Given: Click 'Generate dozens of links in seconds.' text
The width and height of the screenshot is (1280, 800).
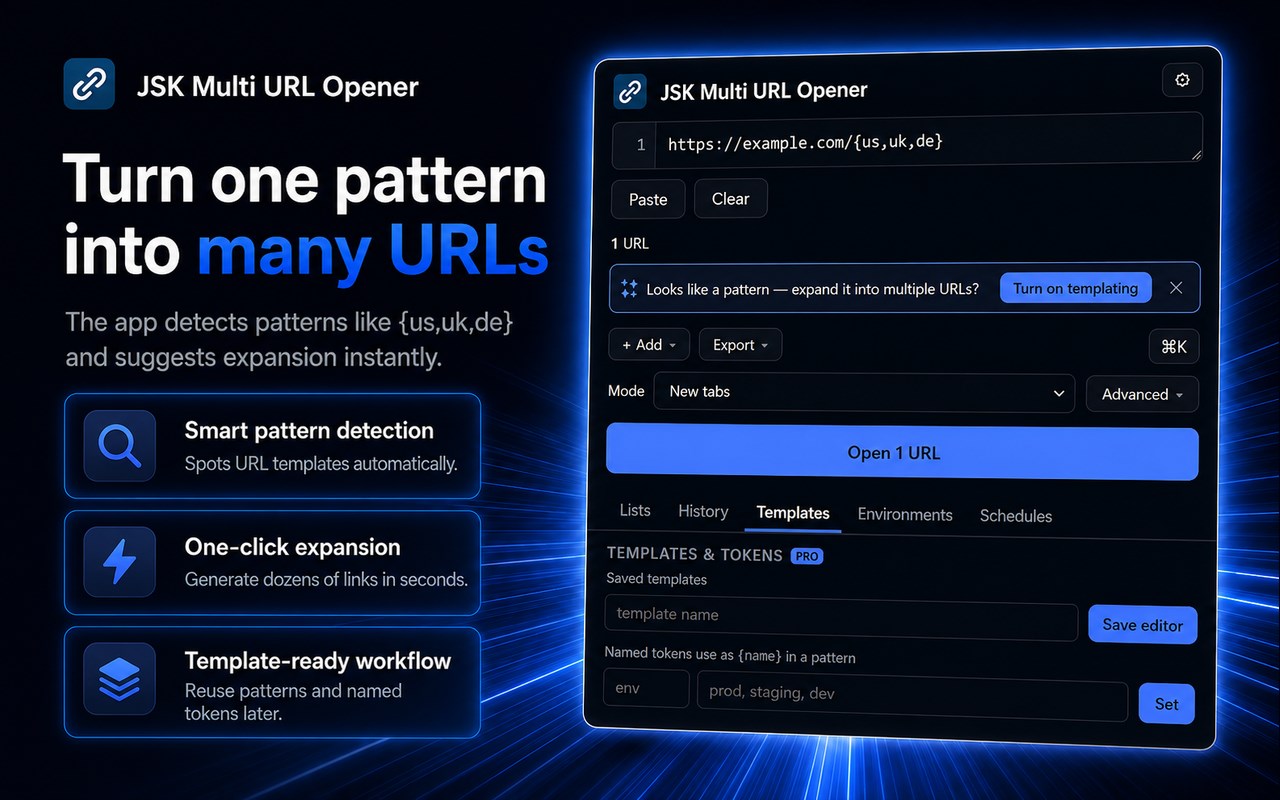Looking at the screenshot, I should point(326,579).
